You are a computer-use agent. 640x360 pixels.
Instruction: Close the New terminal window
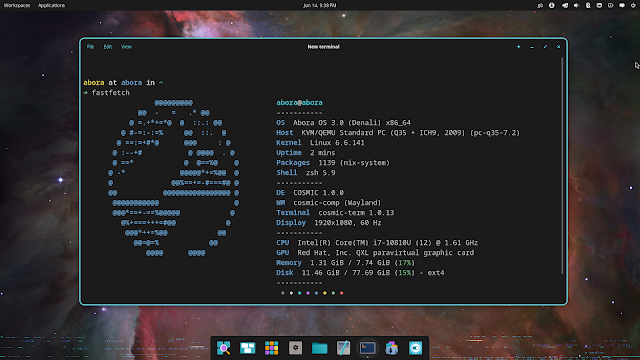click(558, 47)
